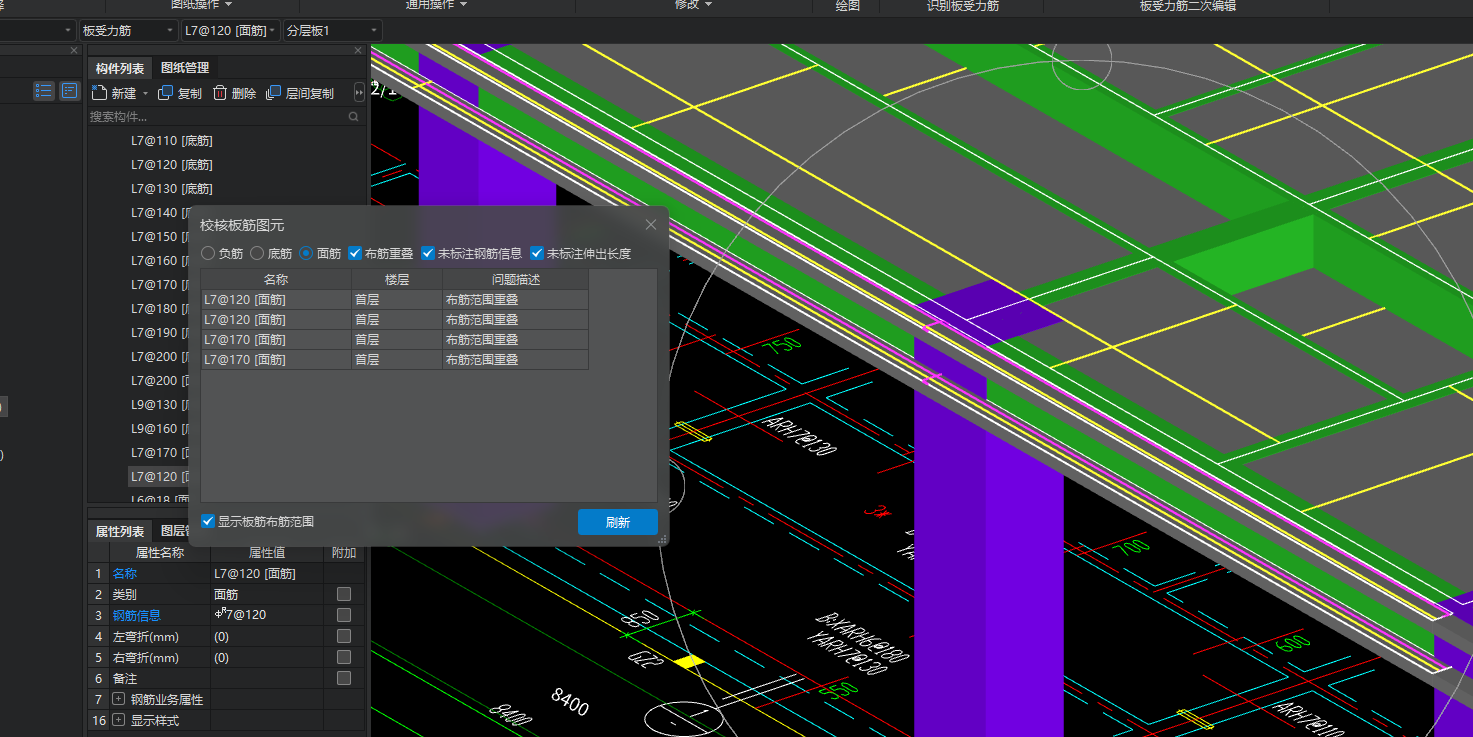Select L7@130 [底筋] in component list
The width and height of the screenshot is (1473, 737).
coord(172,189)
